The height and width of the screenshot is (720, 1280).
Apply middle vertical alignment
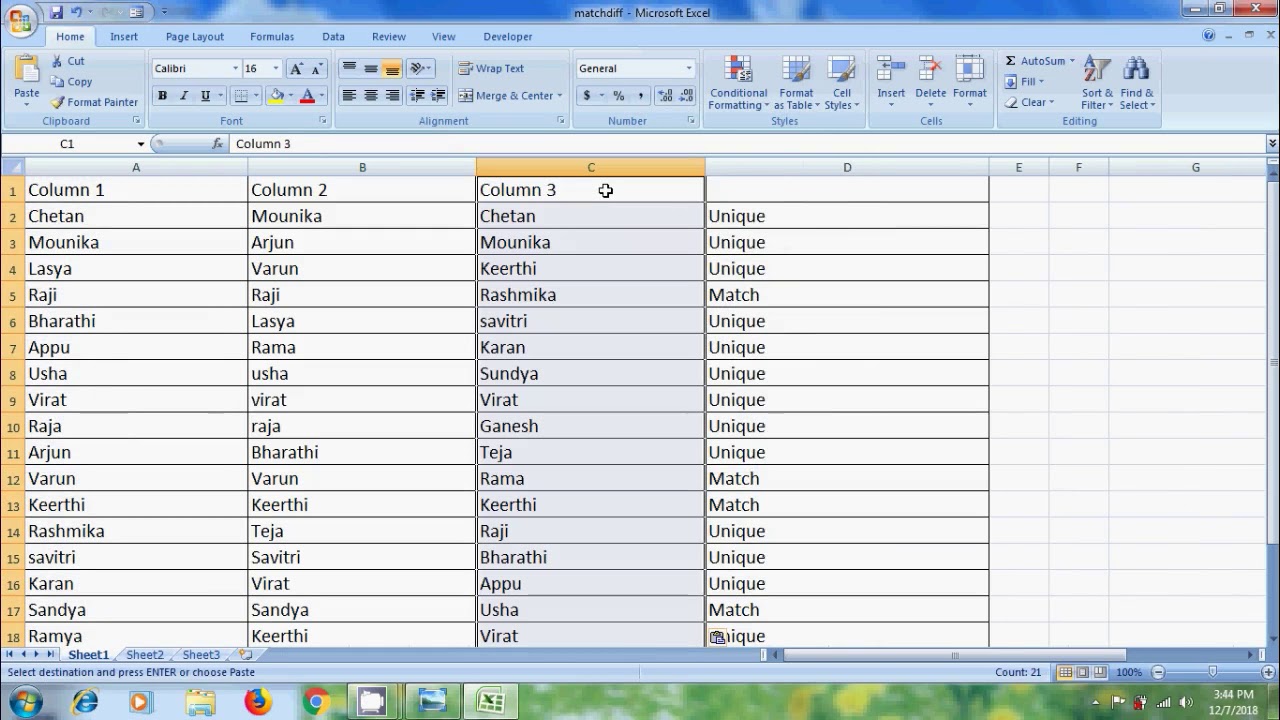371,68
